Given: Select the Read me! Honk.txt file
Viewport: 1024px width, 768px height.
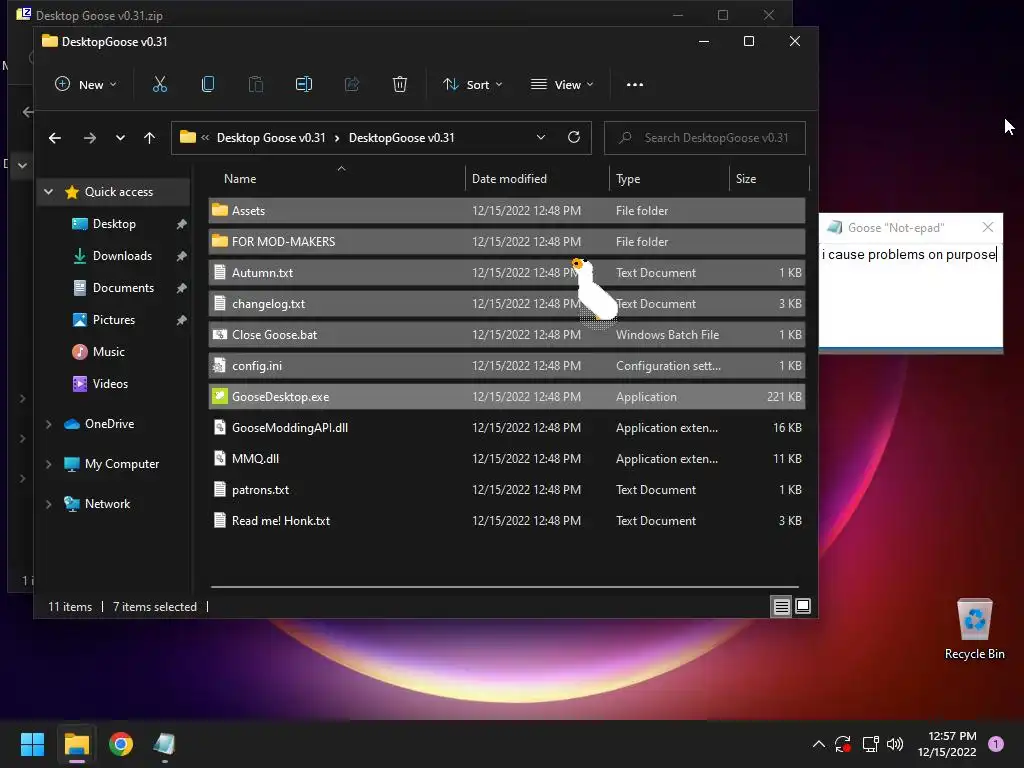Looking at the screenshot, I should click(506, 520).
